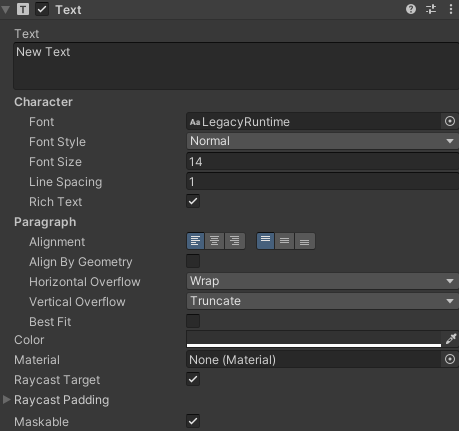Disable the Text component enable checkbox
Viewport: 459px width, 431px height.
coord(42,9)
